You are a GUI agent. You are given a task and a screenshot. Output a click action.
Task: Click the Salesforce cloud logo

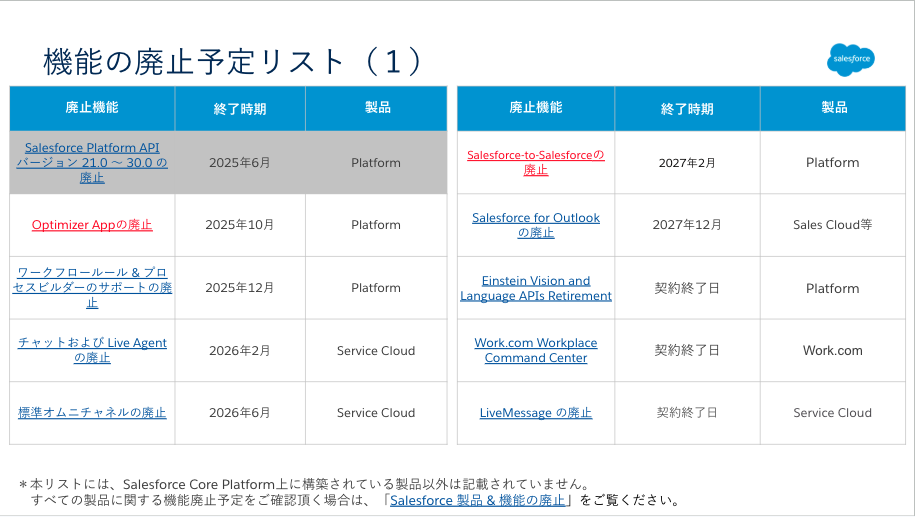[851, 60]
